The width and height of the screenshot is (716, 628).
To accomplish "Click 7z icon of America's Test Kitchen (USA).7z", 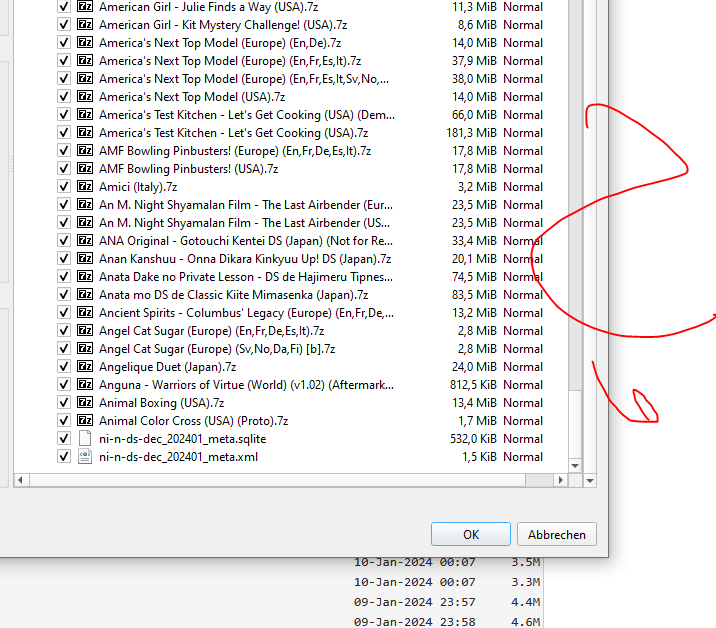I will coord(85,132).
